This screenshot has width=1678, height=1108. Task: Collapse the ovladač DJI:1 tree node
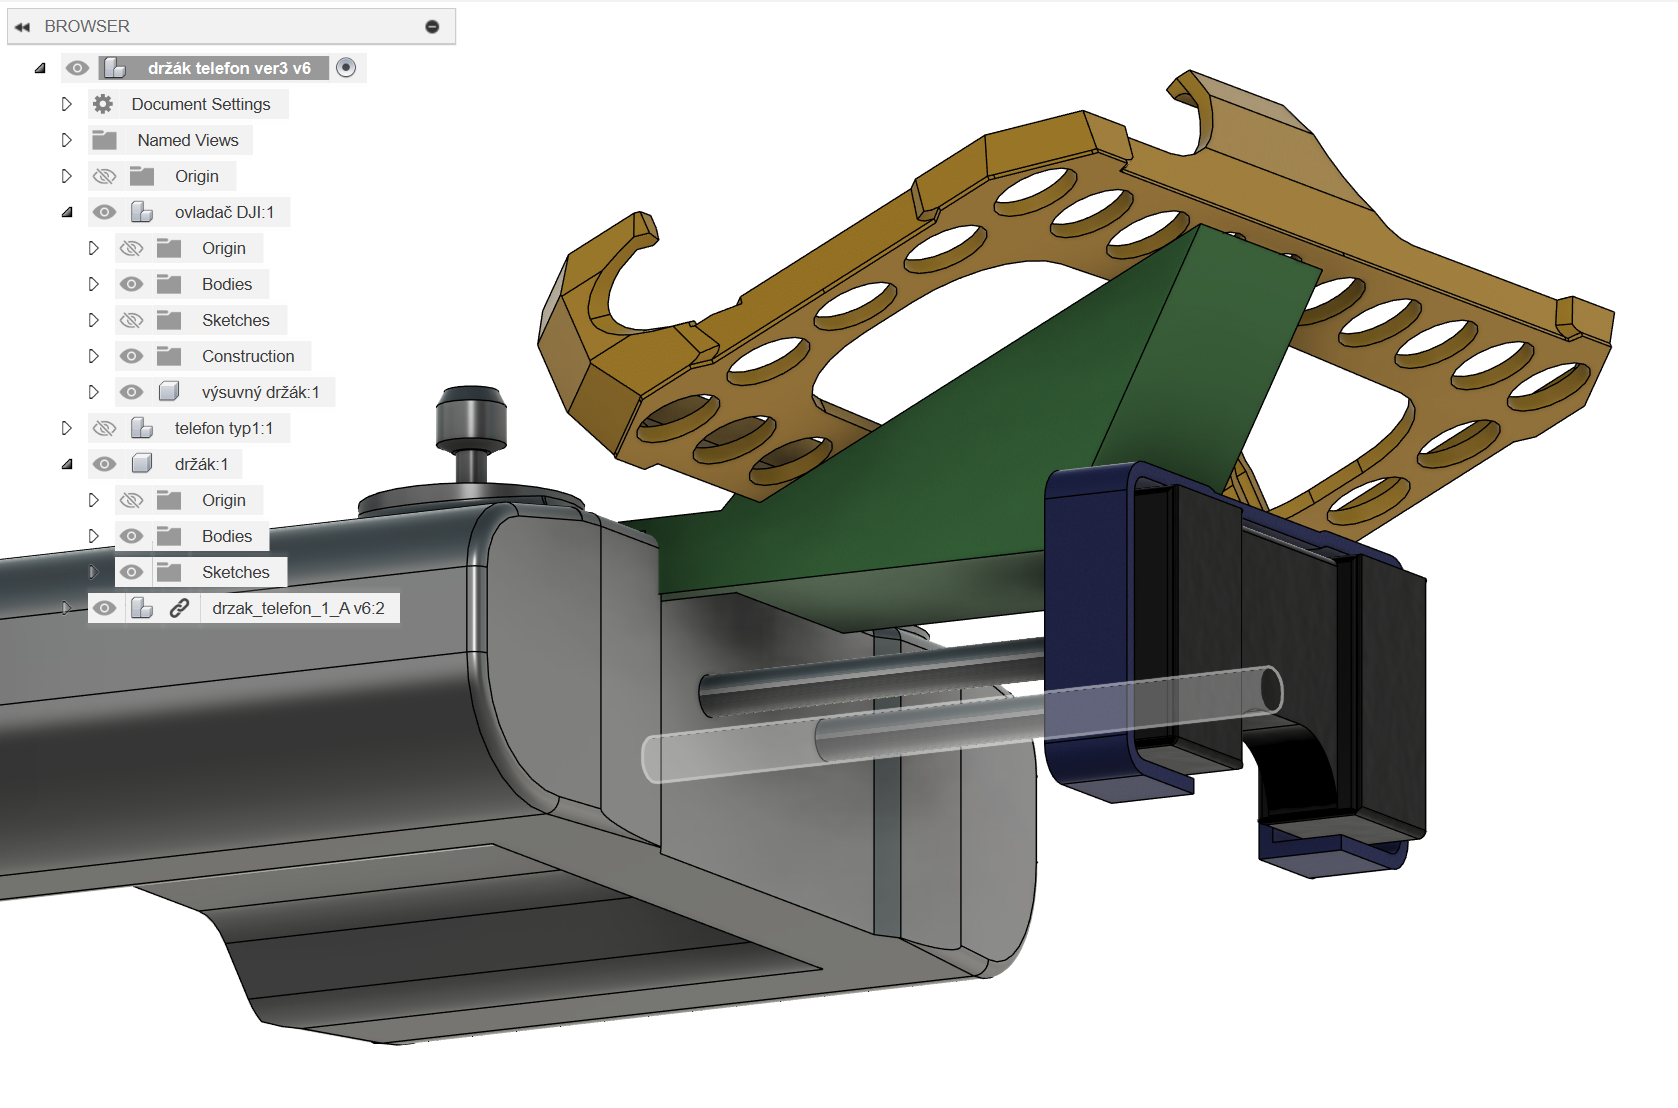(x=67, y=212)
